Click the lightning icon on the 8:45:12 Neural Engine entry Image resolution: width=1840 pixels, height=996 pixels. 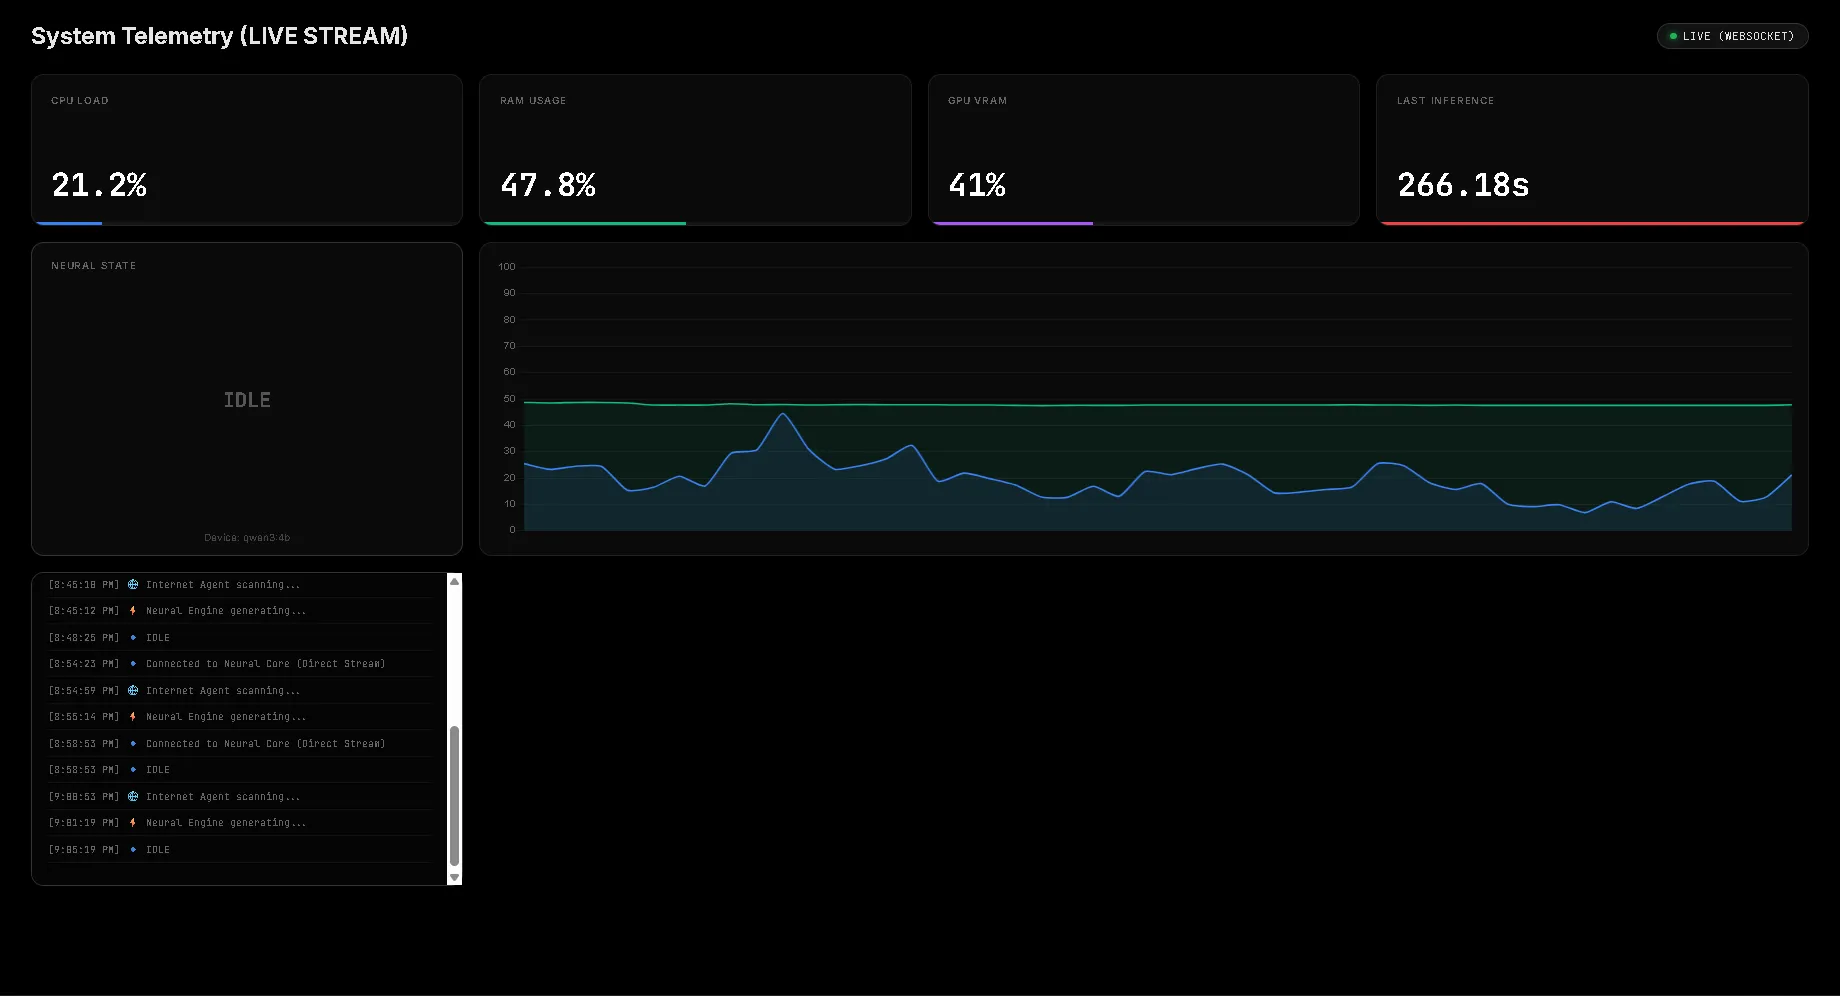point(133,610)
